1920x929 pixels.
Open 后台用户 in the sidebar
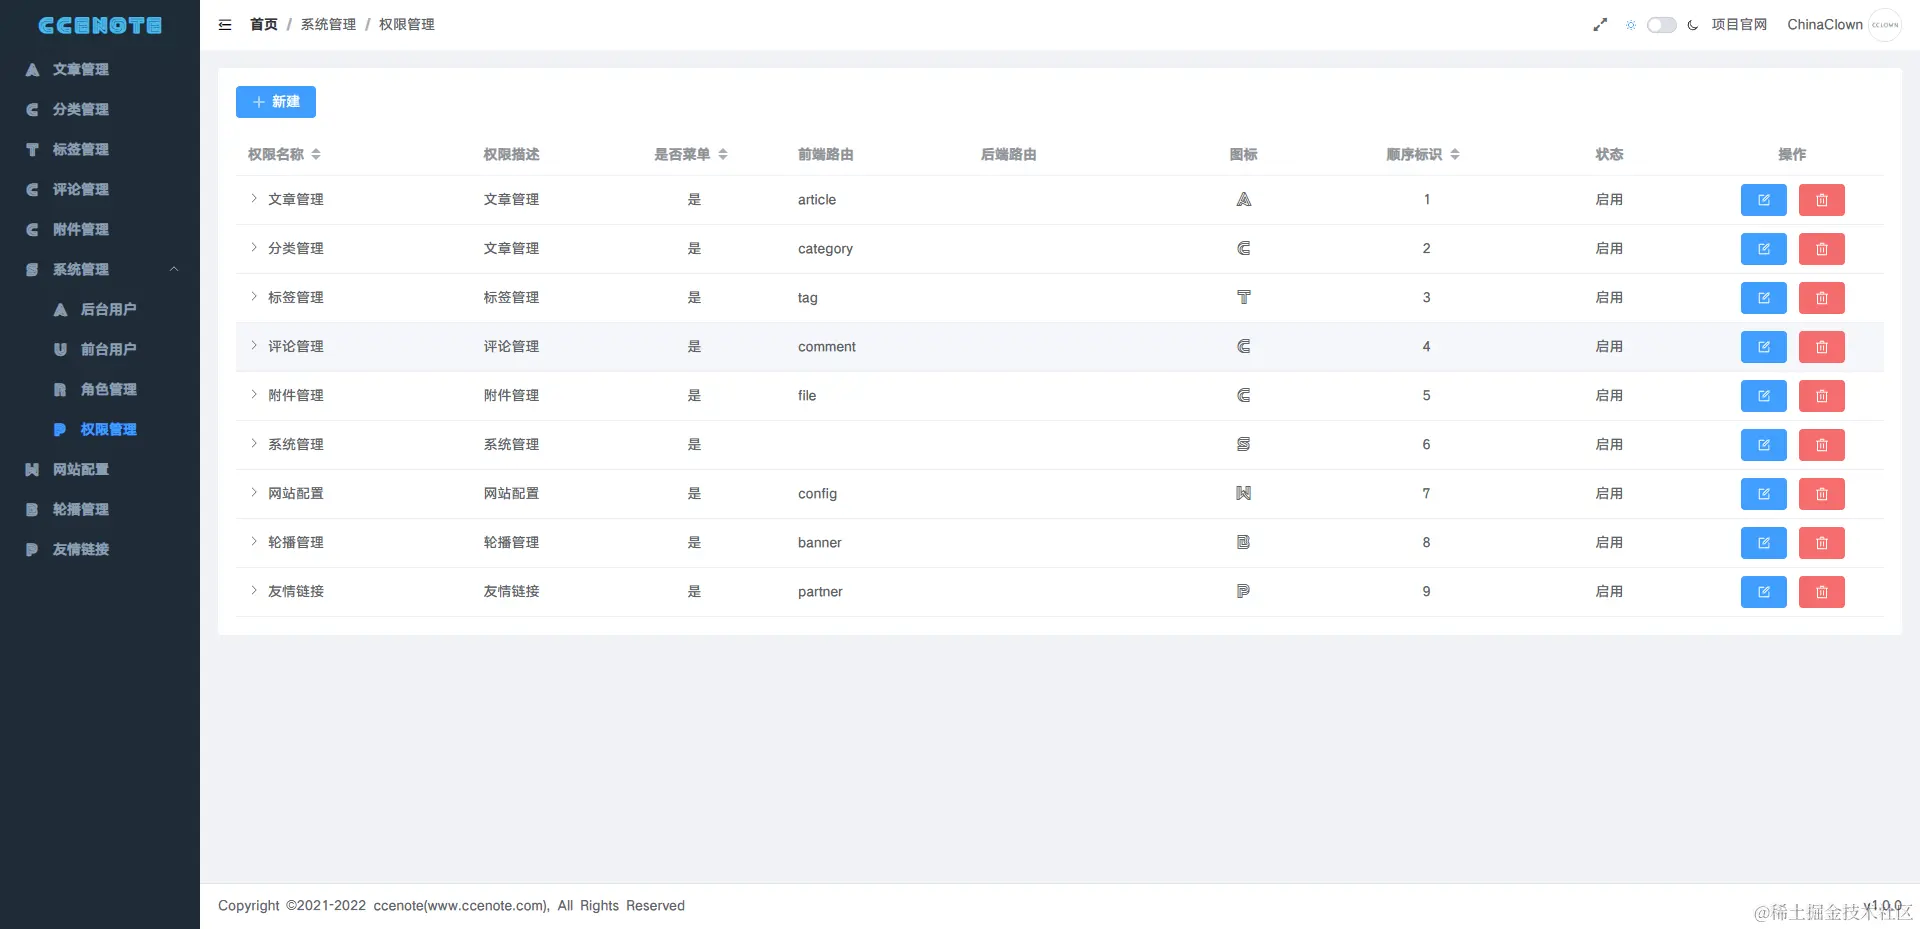point(100,309)
